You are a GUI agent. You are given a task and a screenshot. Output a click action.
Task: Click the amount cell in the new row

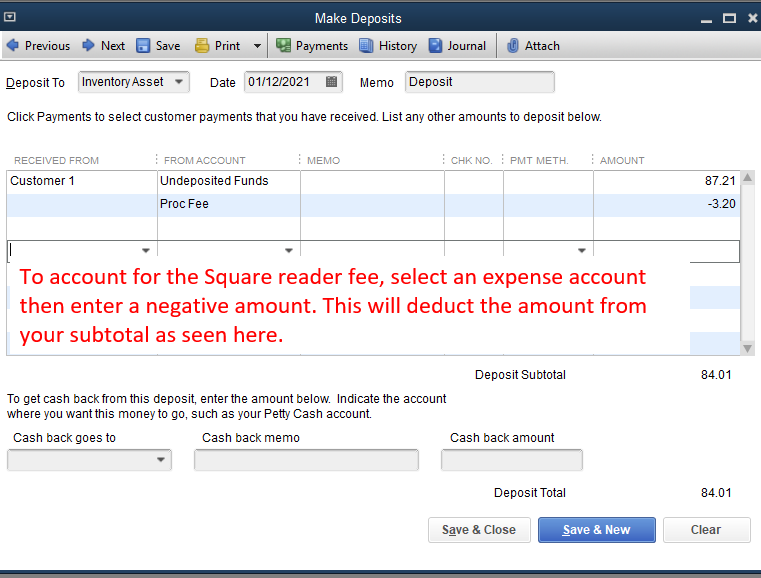click(666, 251)
